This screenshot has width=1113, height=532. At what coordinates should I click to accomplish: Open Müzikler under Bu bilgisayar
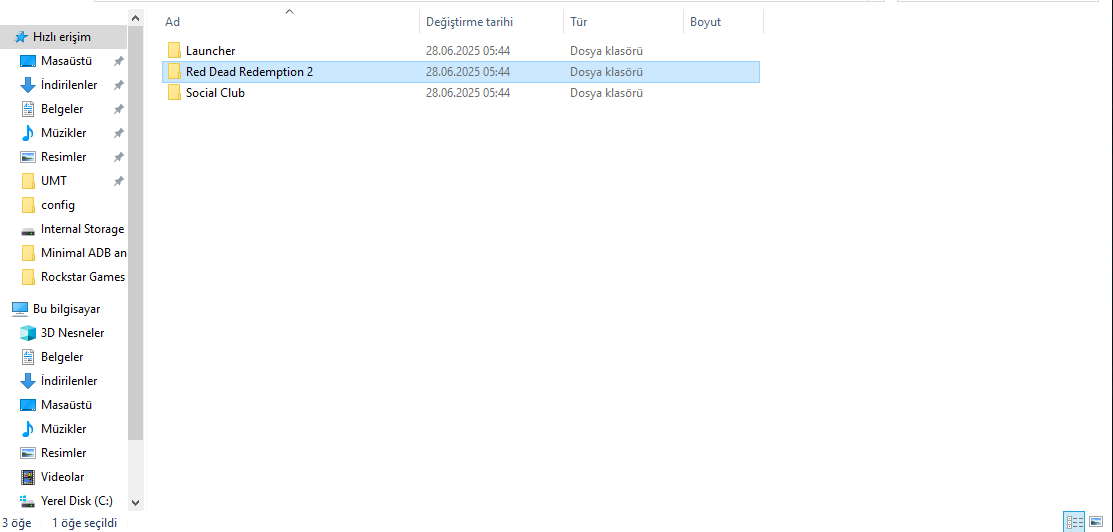(64, 429)
